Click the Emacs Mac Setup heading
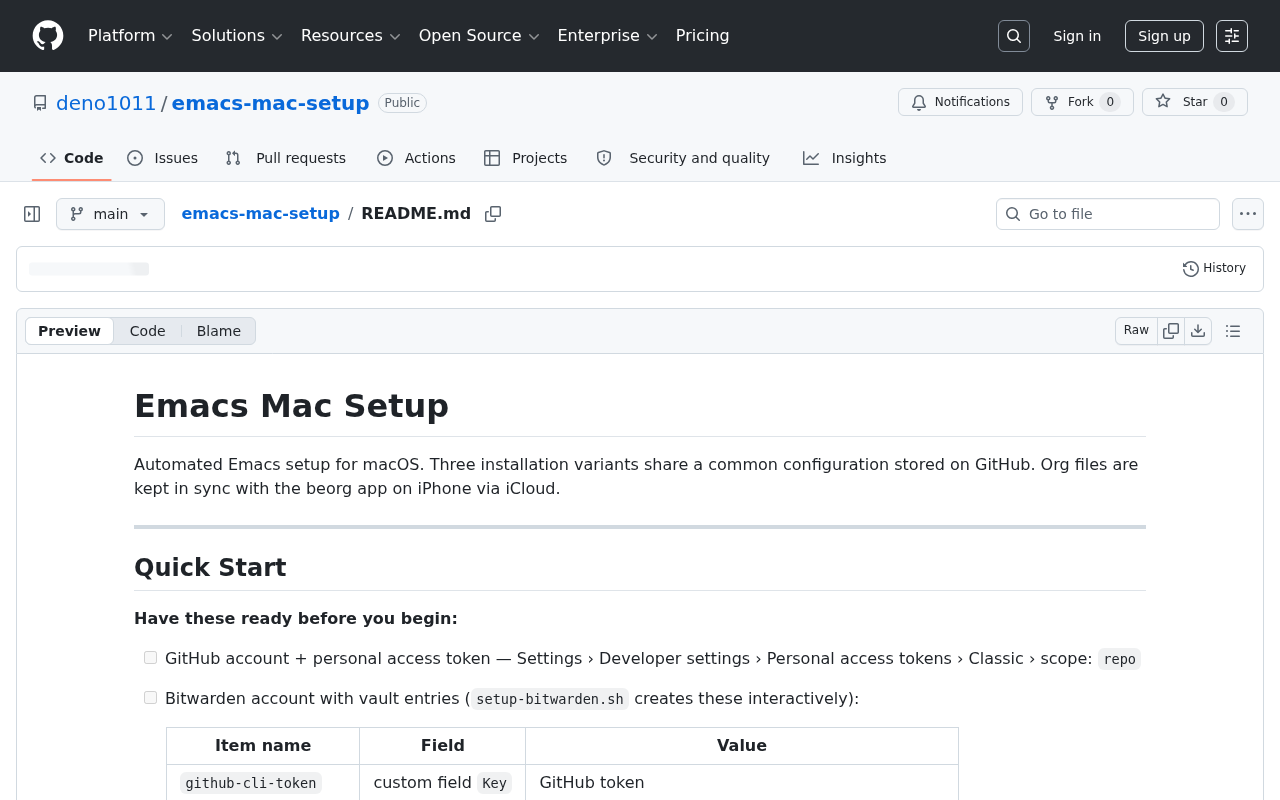 pyautogui.click(x=291, y=406)
